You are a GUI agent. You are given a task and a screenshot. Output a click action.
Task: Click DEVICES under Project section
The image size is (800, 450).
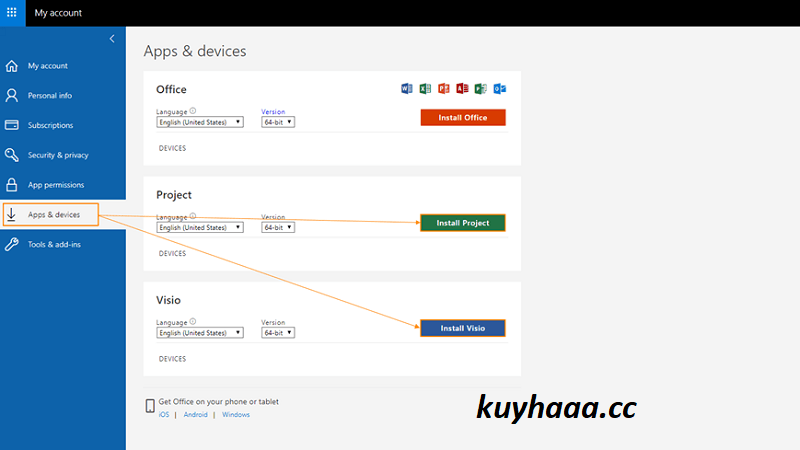[x=172, y=254]
